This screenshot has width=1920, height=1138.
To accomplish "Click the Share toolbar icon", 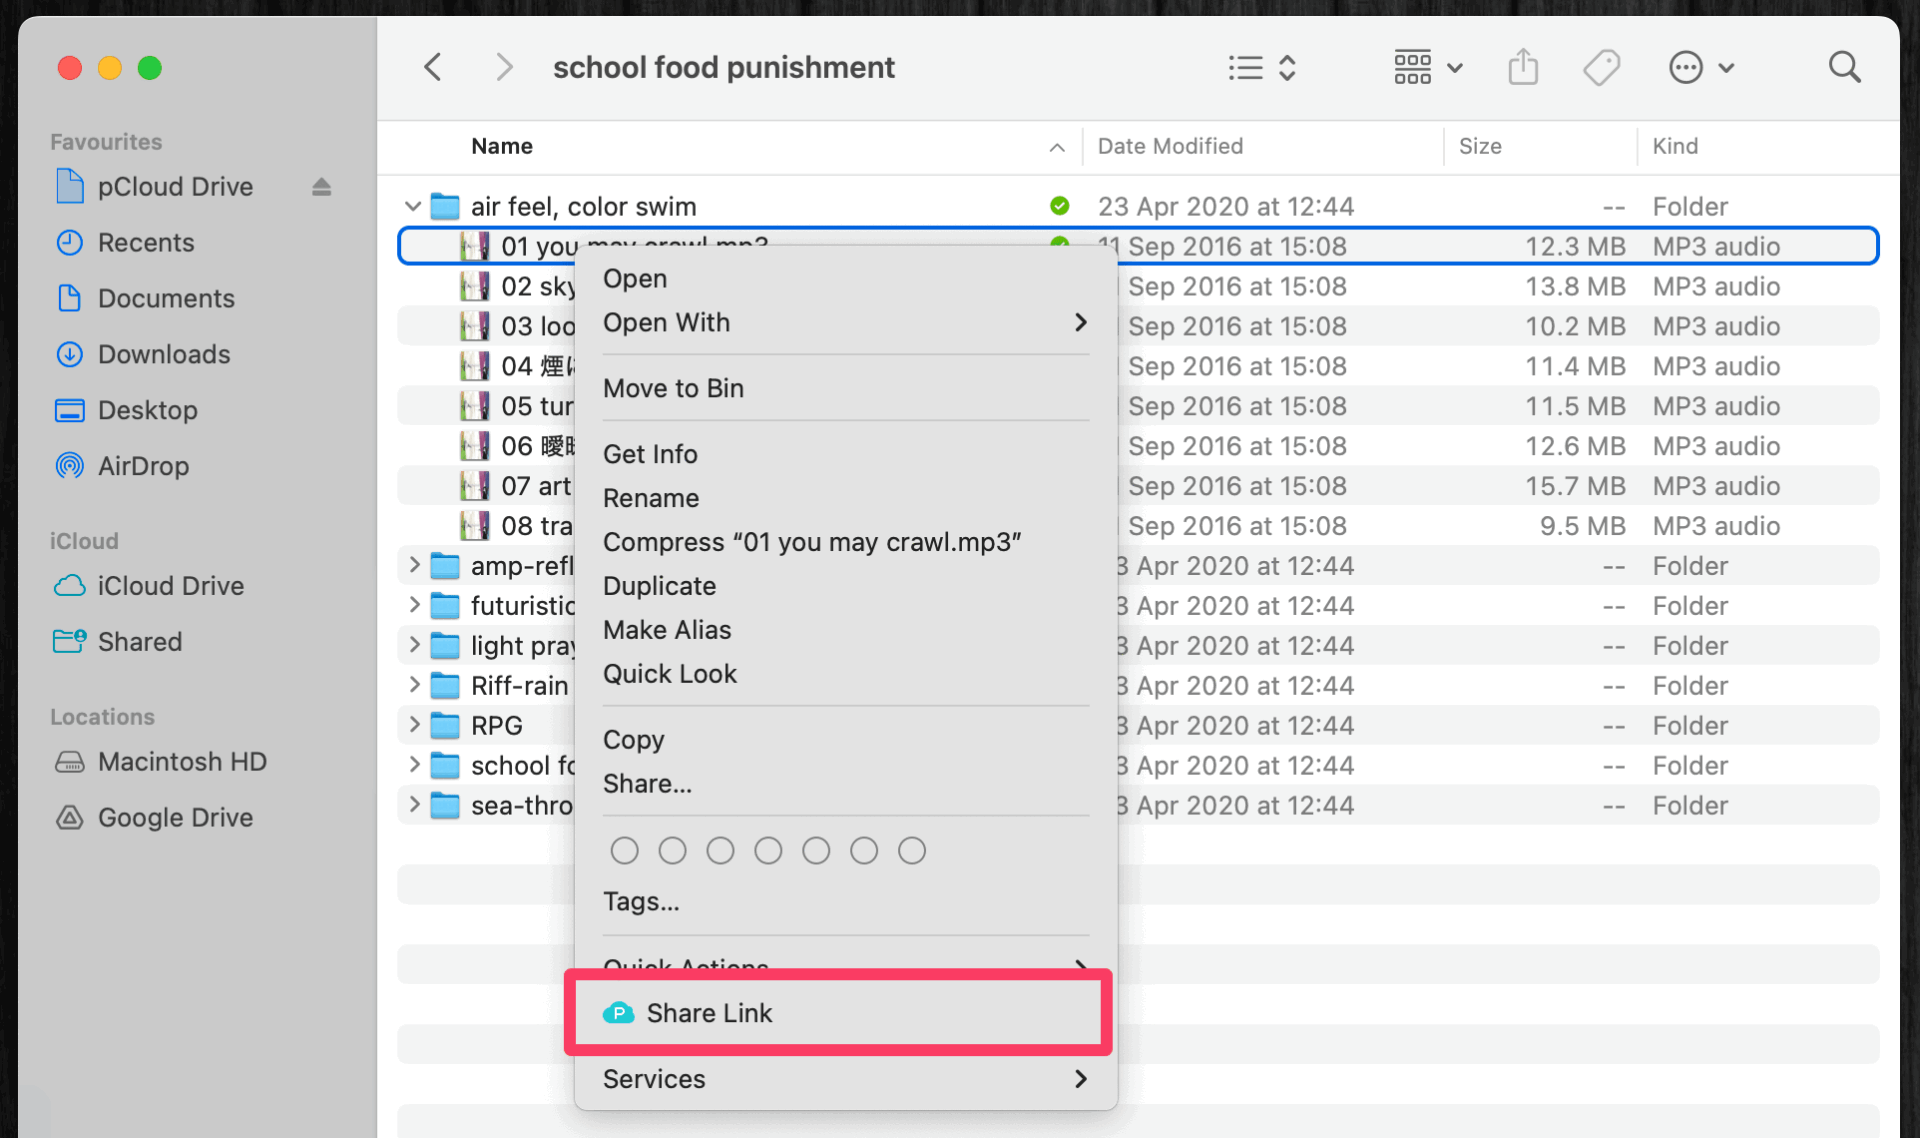I will tap(1522, 68).
